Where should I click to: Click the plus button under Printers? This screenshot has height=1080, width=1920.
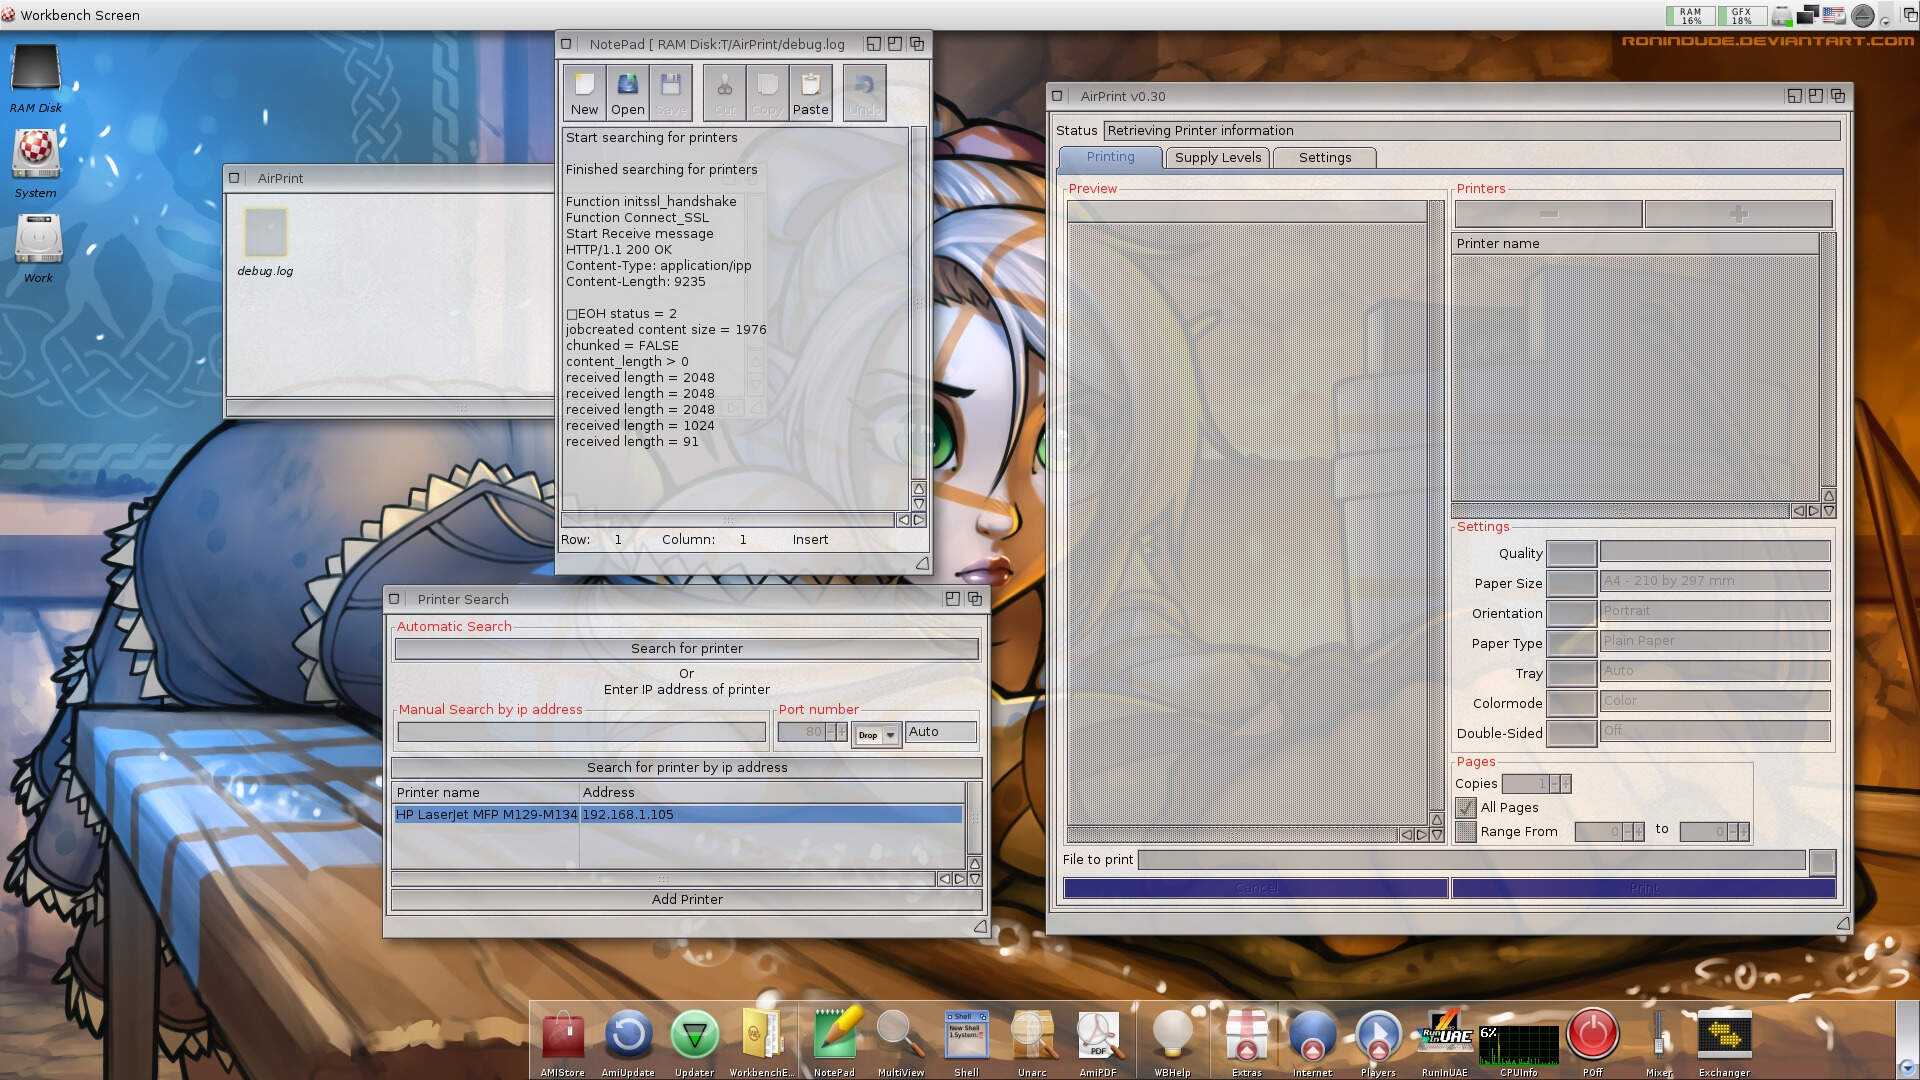coord(1738,213)
